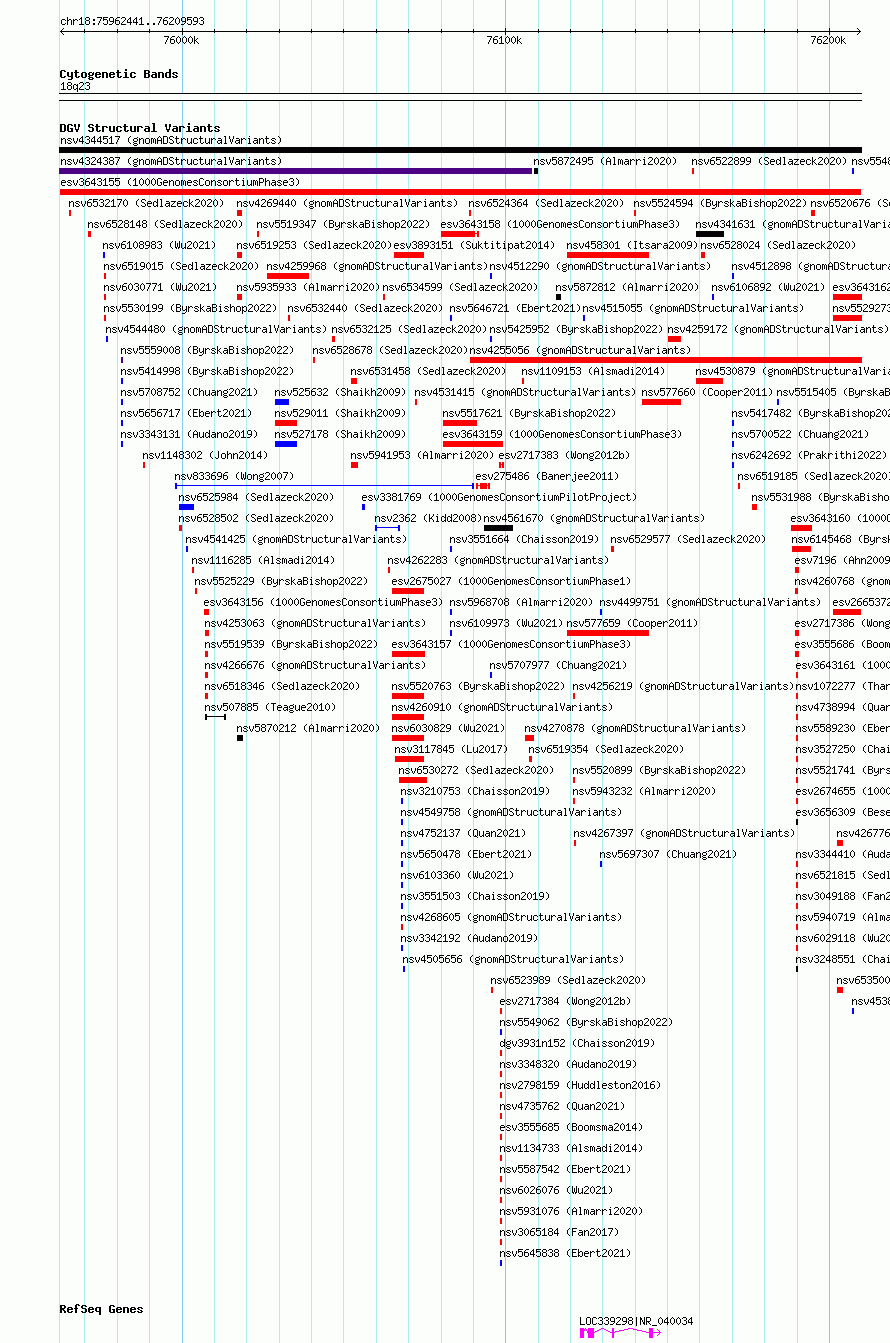
Task: Click variant nsv4269440 (gnomADStructuralVariants)
Action: pos(347,203)
